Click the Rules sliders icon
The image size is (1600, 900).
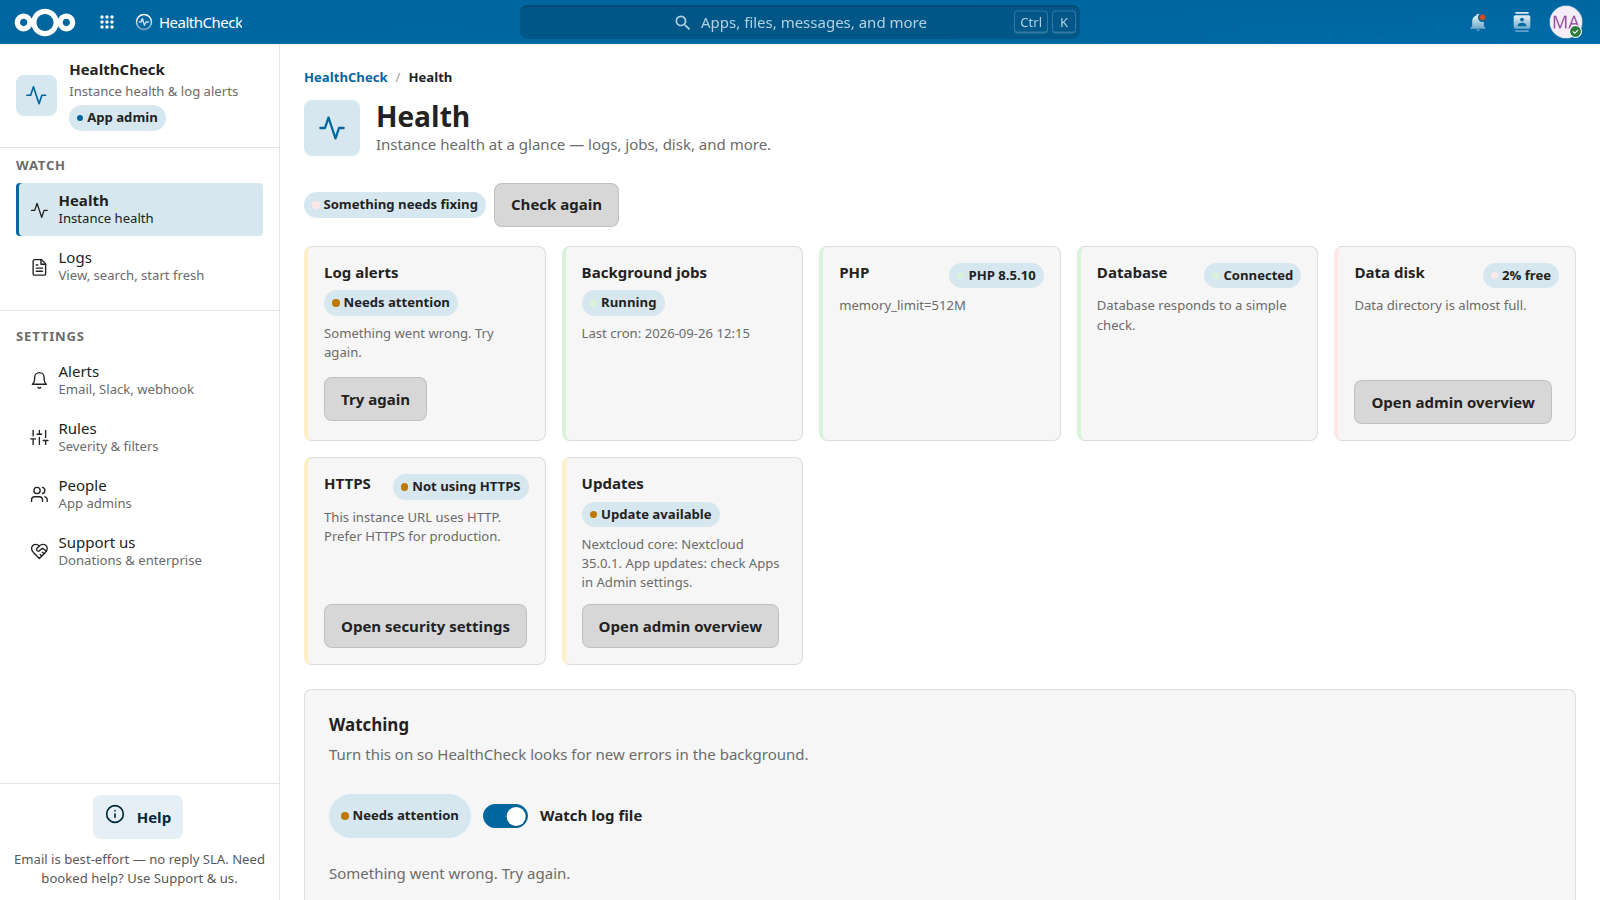pos(39,437)
